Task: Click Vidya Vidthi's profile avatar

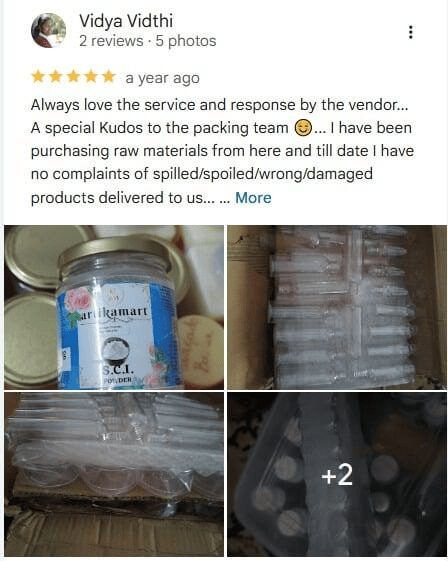Action: coord(48,30)
